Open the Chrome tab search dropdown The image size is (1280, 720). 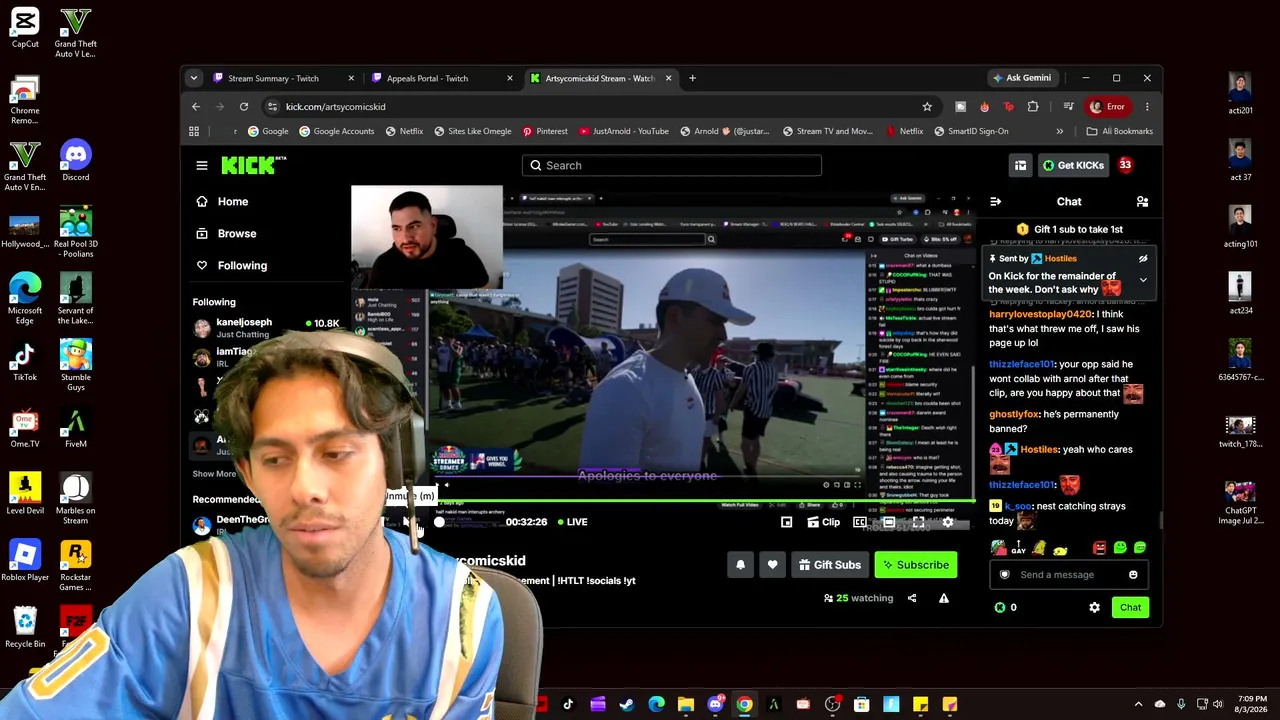pos(193,78)
